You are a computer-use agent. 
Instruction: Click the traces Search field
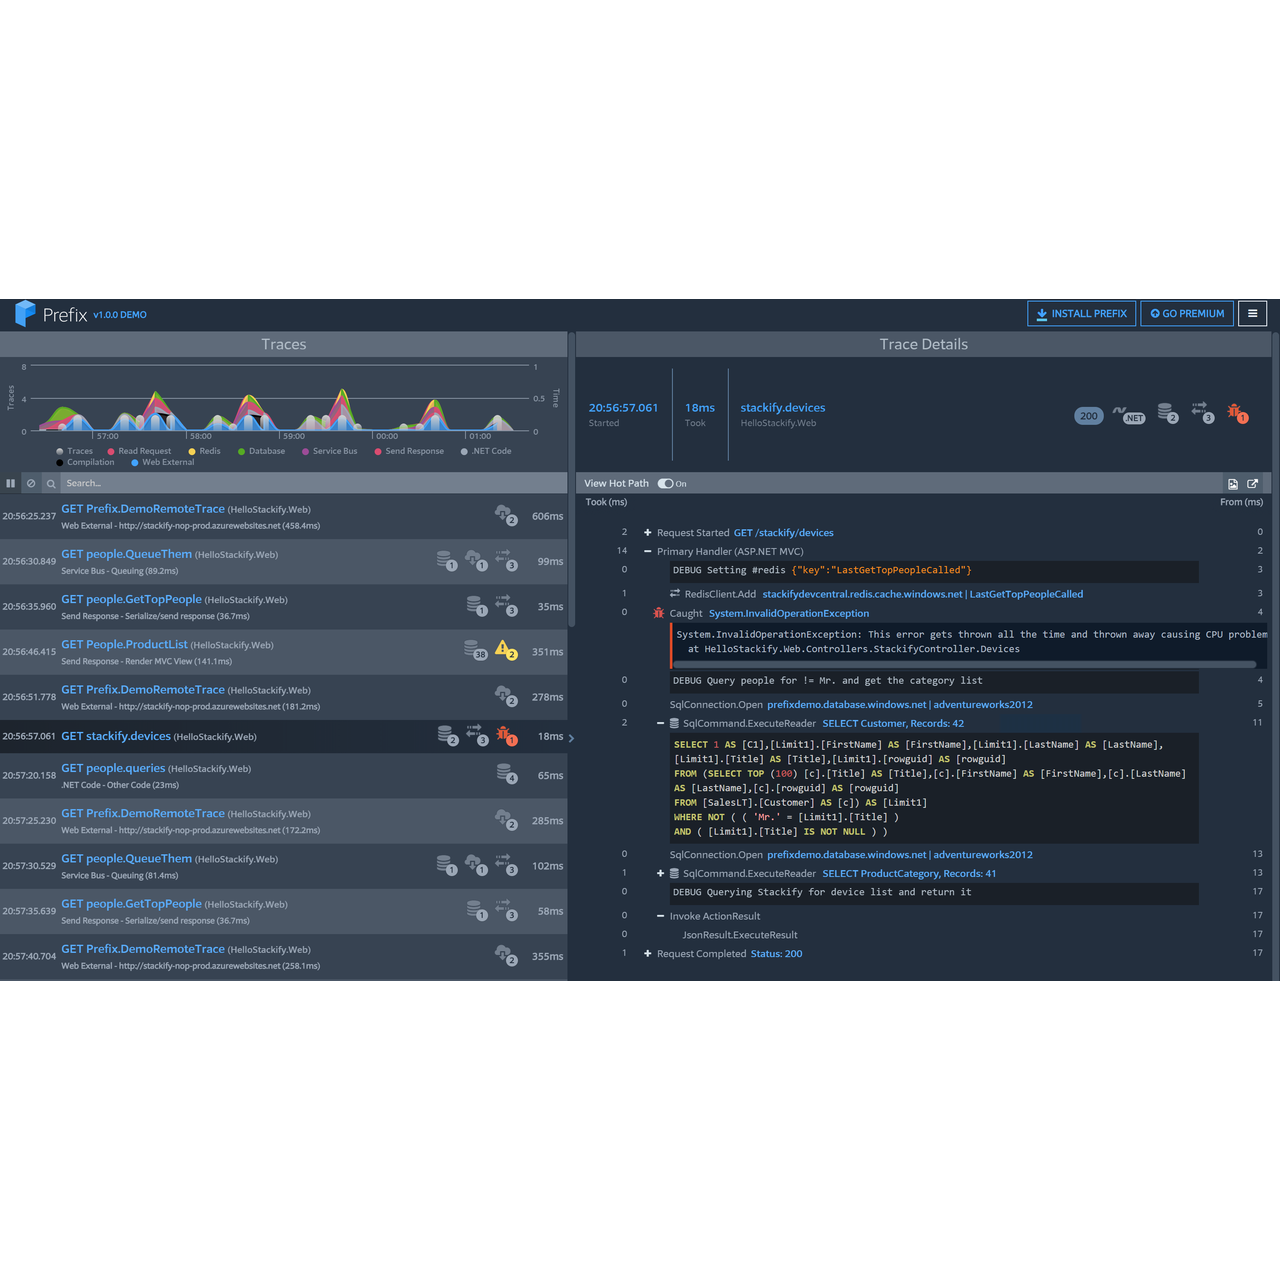click(310, 483)
